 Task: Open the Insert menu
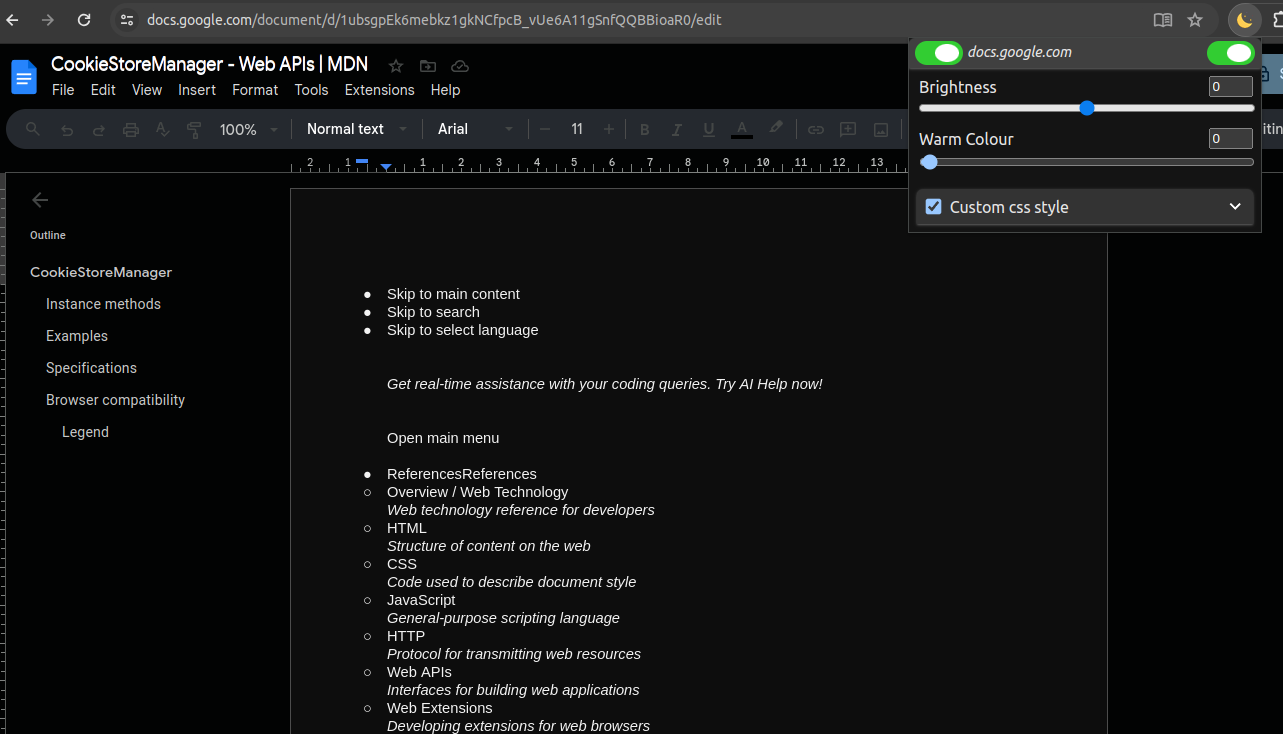coord(197,90)
